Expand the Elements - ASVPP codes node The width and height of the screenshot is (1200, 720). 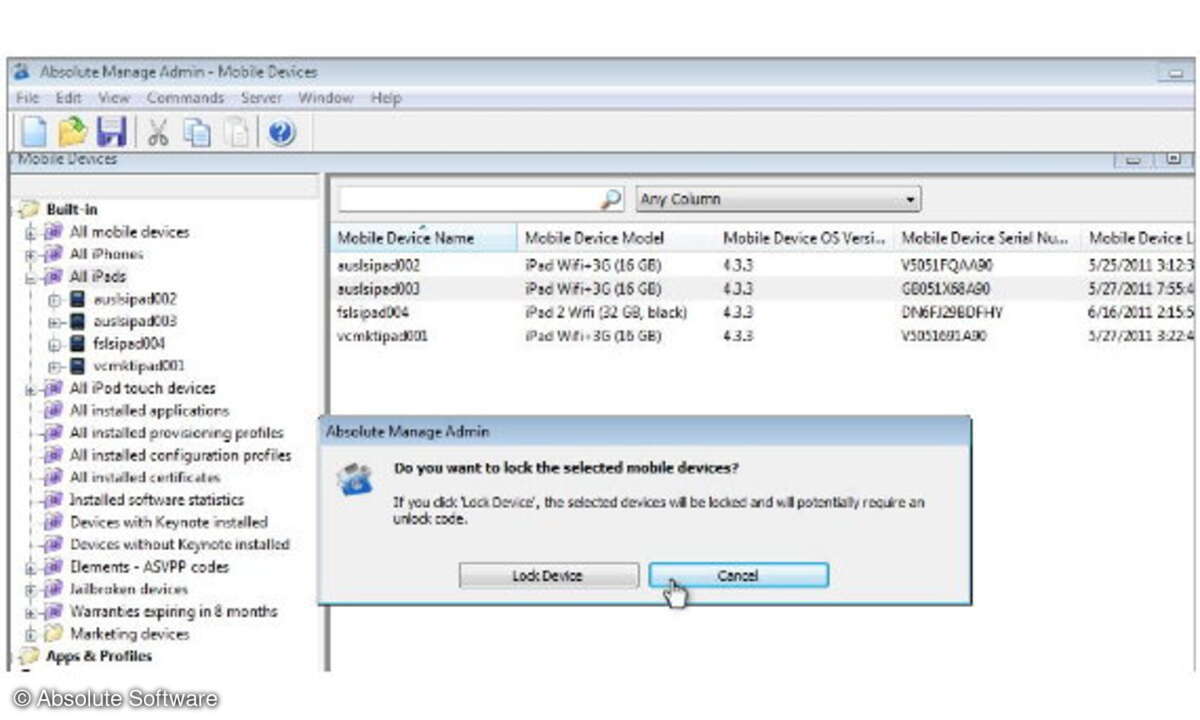[x=31, y=567]
